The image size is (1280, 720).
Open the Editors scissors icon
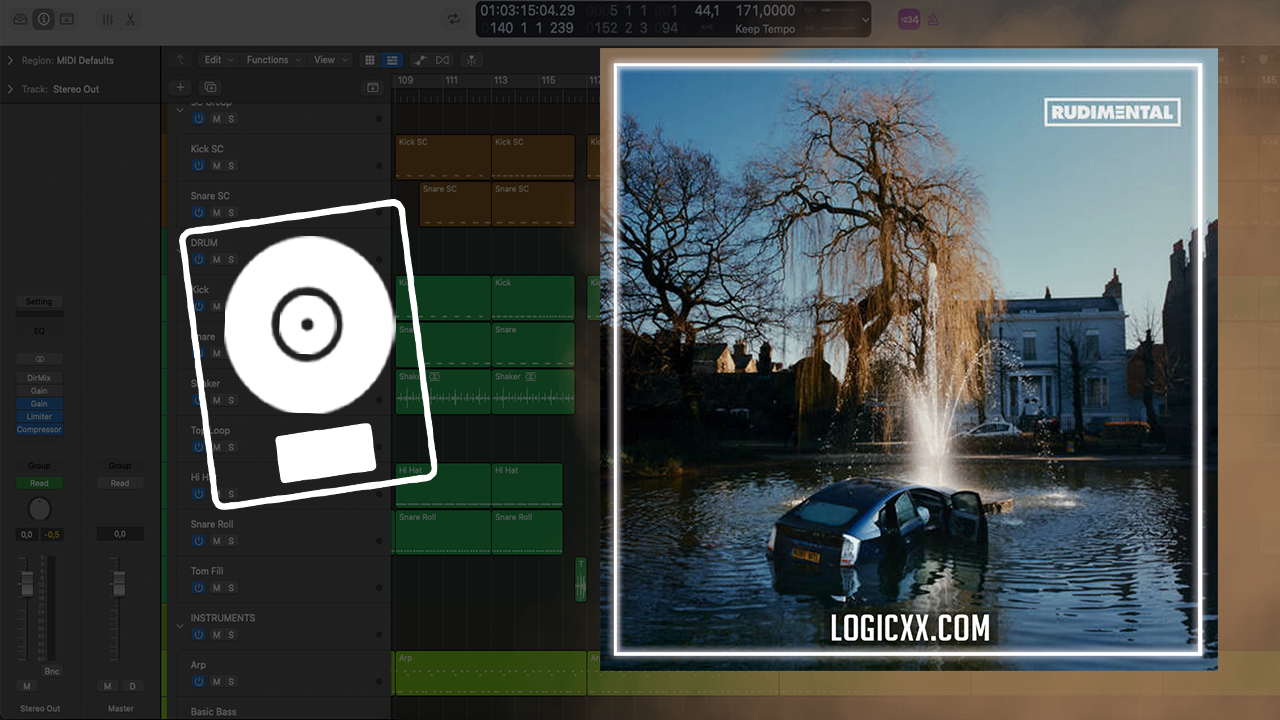click(x=130, y=19)
